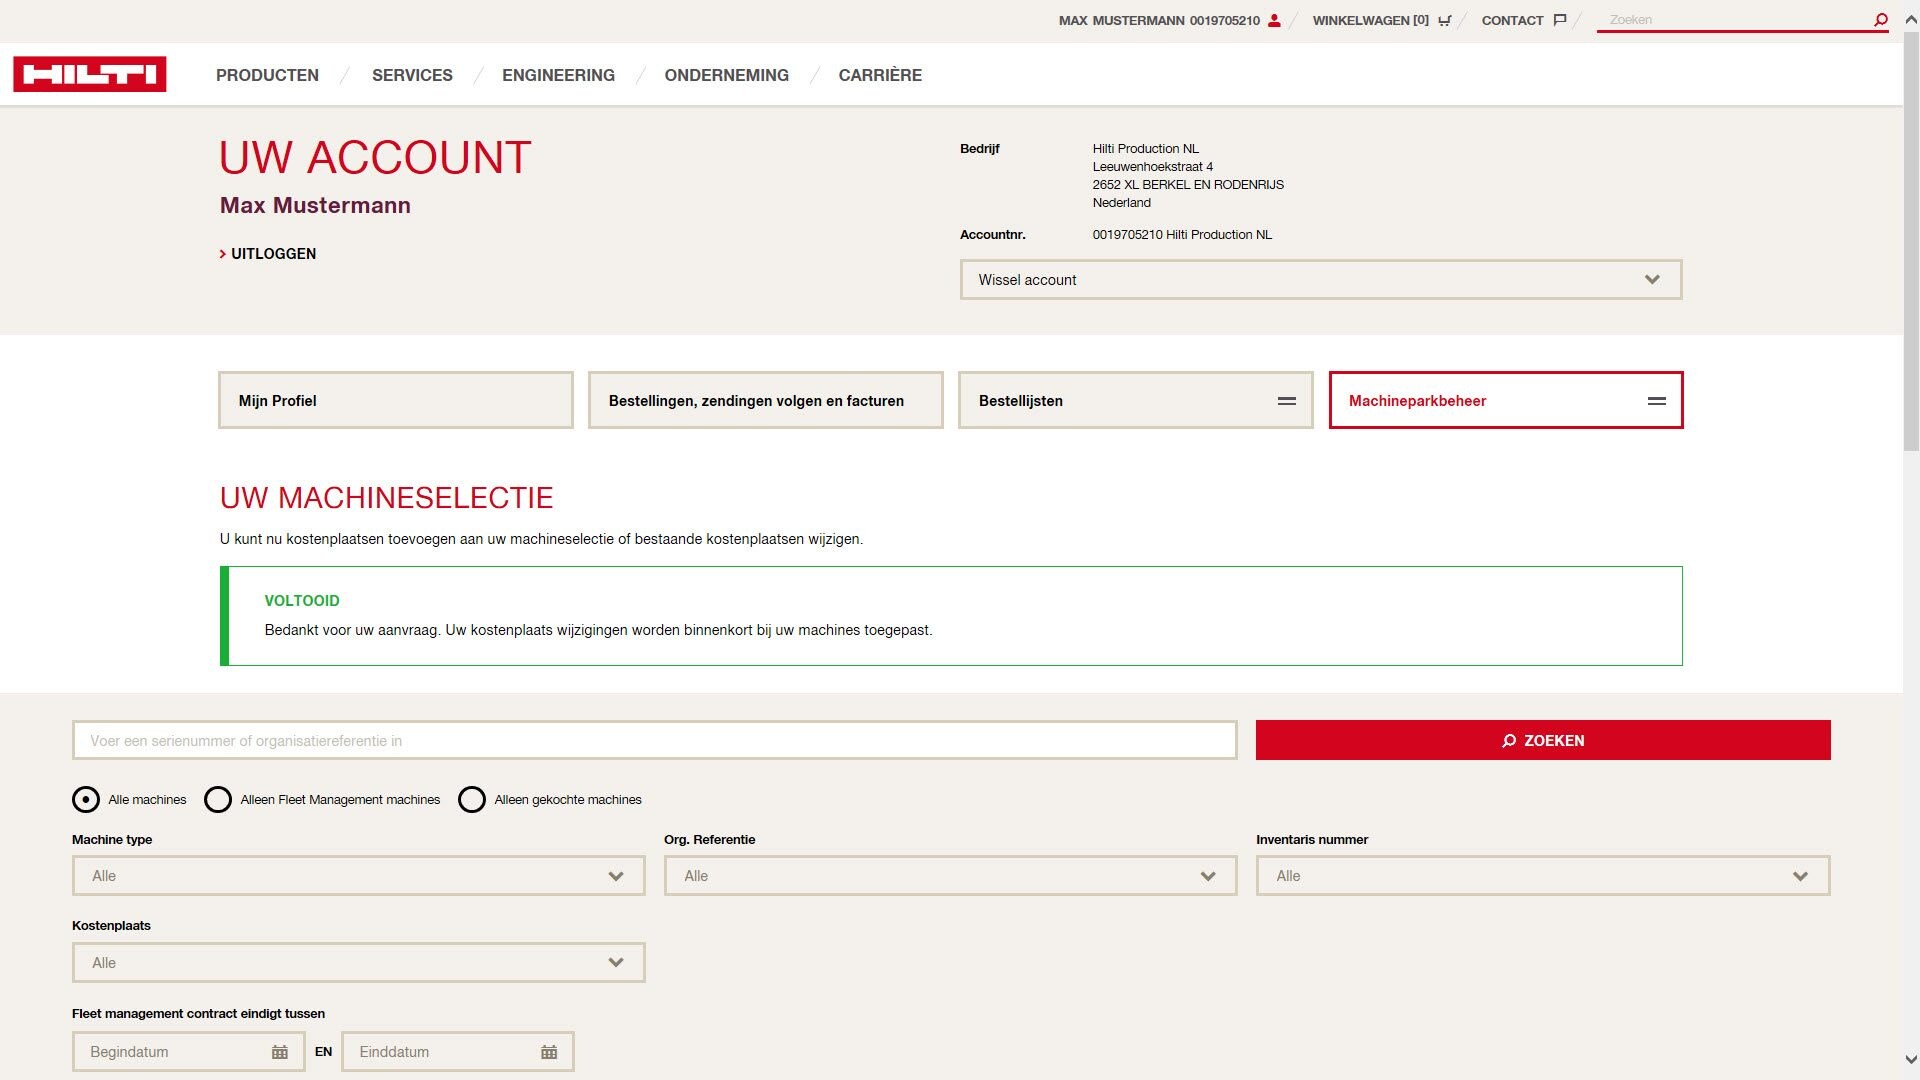Screen dimensions: 1920x1080
Task: Click the scrollbar up arrow
Action: coord(1911,19)
